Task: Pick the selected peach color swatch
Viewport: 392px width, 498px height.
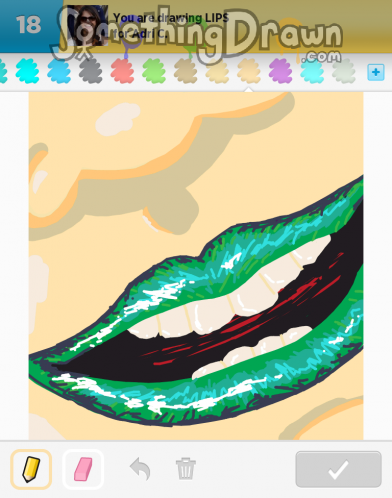Action: point(249,71)
